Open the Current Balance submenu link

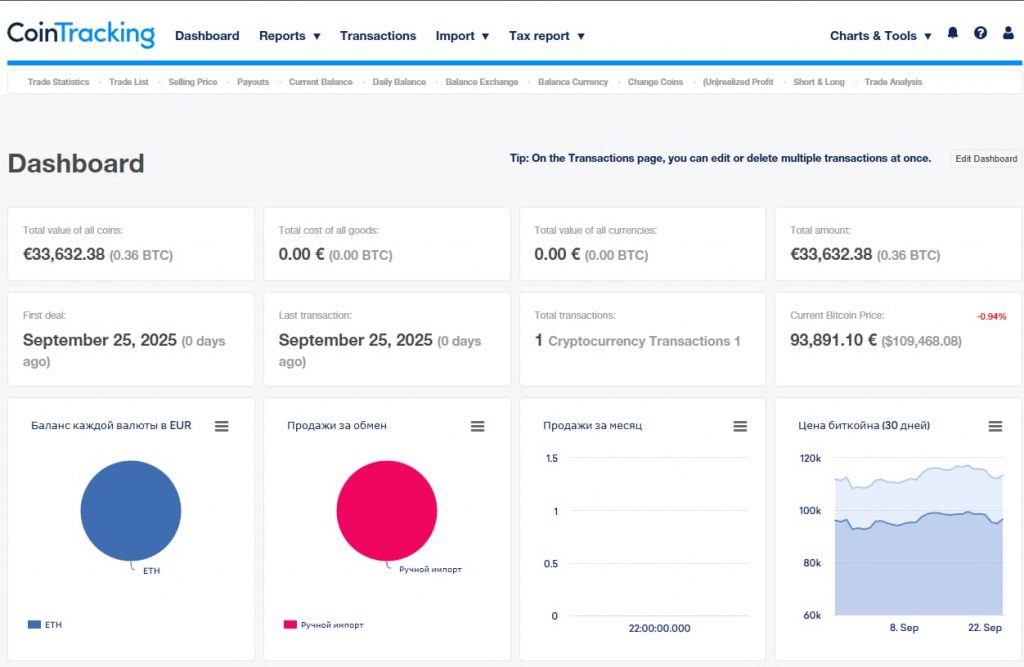[x=320, y=82]
